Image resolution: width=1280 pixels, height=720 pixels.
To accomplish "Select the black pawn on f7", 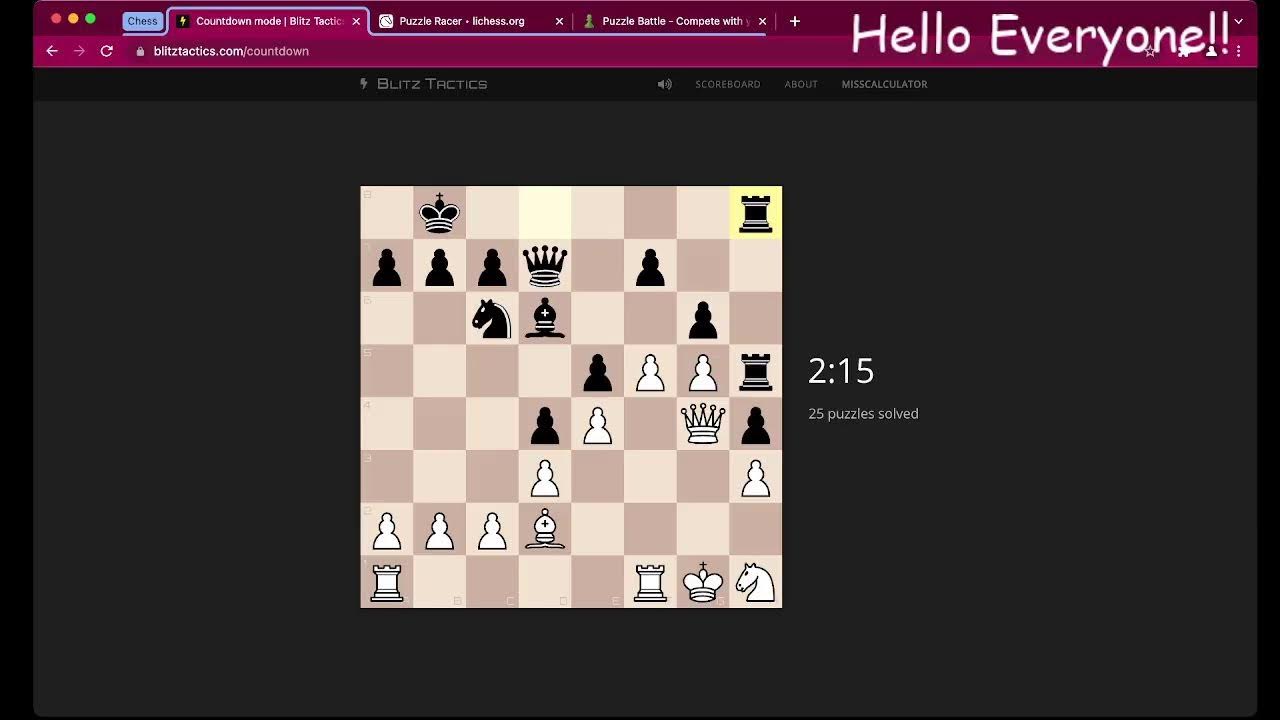I will pos(650,266).
